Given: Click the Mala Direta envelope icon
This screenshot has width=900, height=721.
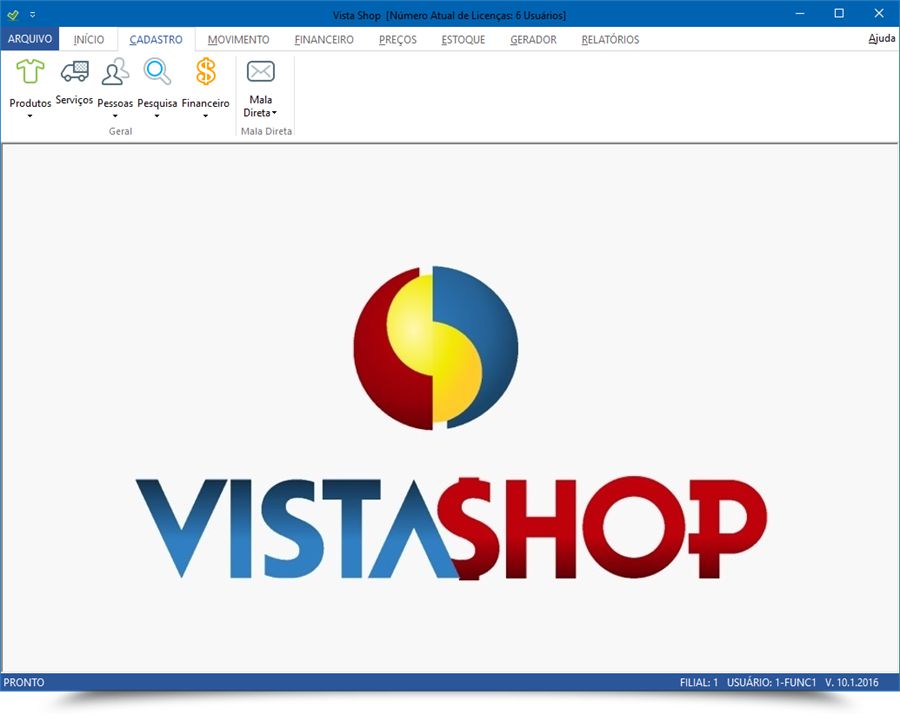Looking at the screenshot, I should point(260,72).
